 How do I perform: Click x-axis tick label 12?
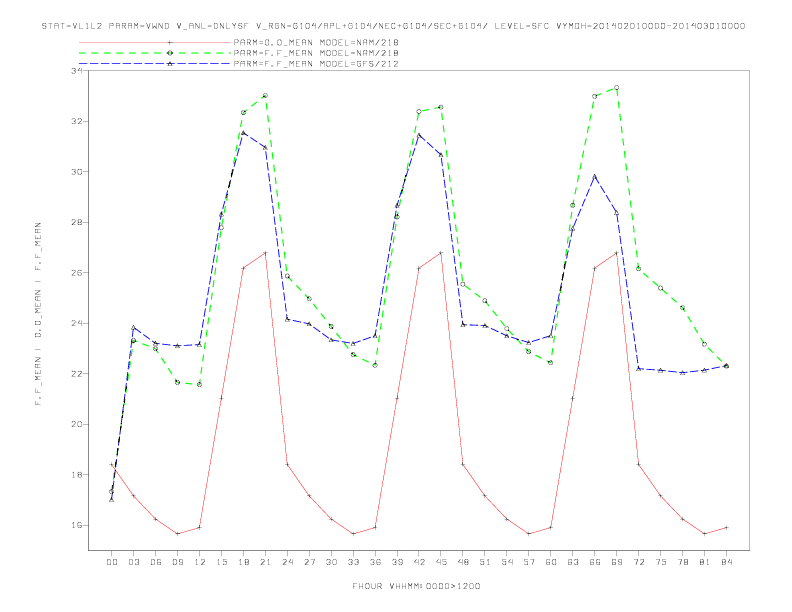(200, 562)
